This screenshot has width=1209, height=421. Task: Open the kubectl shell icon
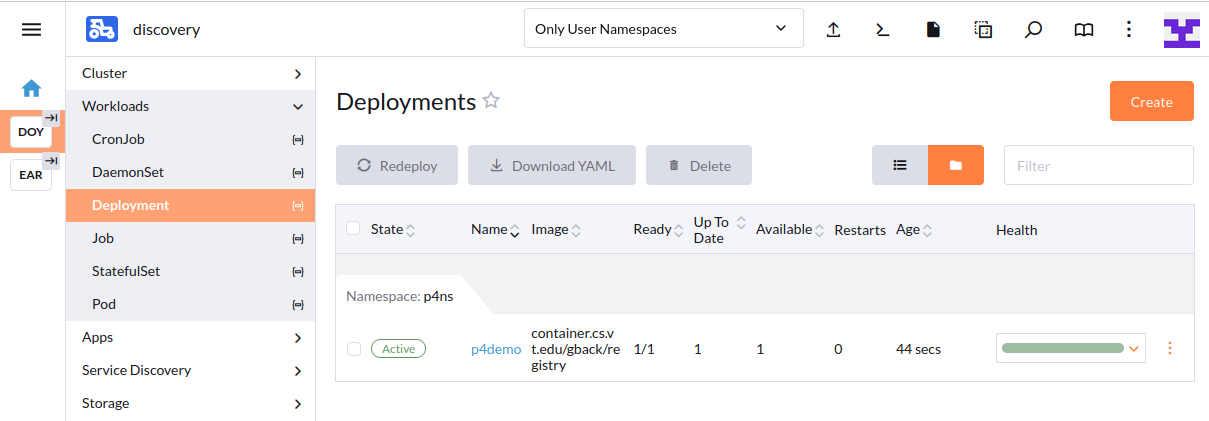coord(882,30)
